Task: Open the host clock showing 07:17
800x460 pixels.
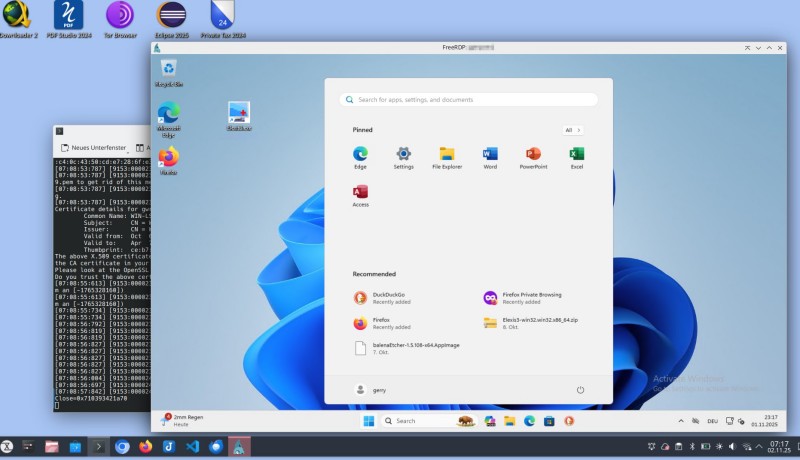Action: click(779, 447)
